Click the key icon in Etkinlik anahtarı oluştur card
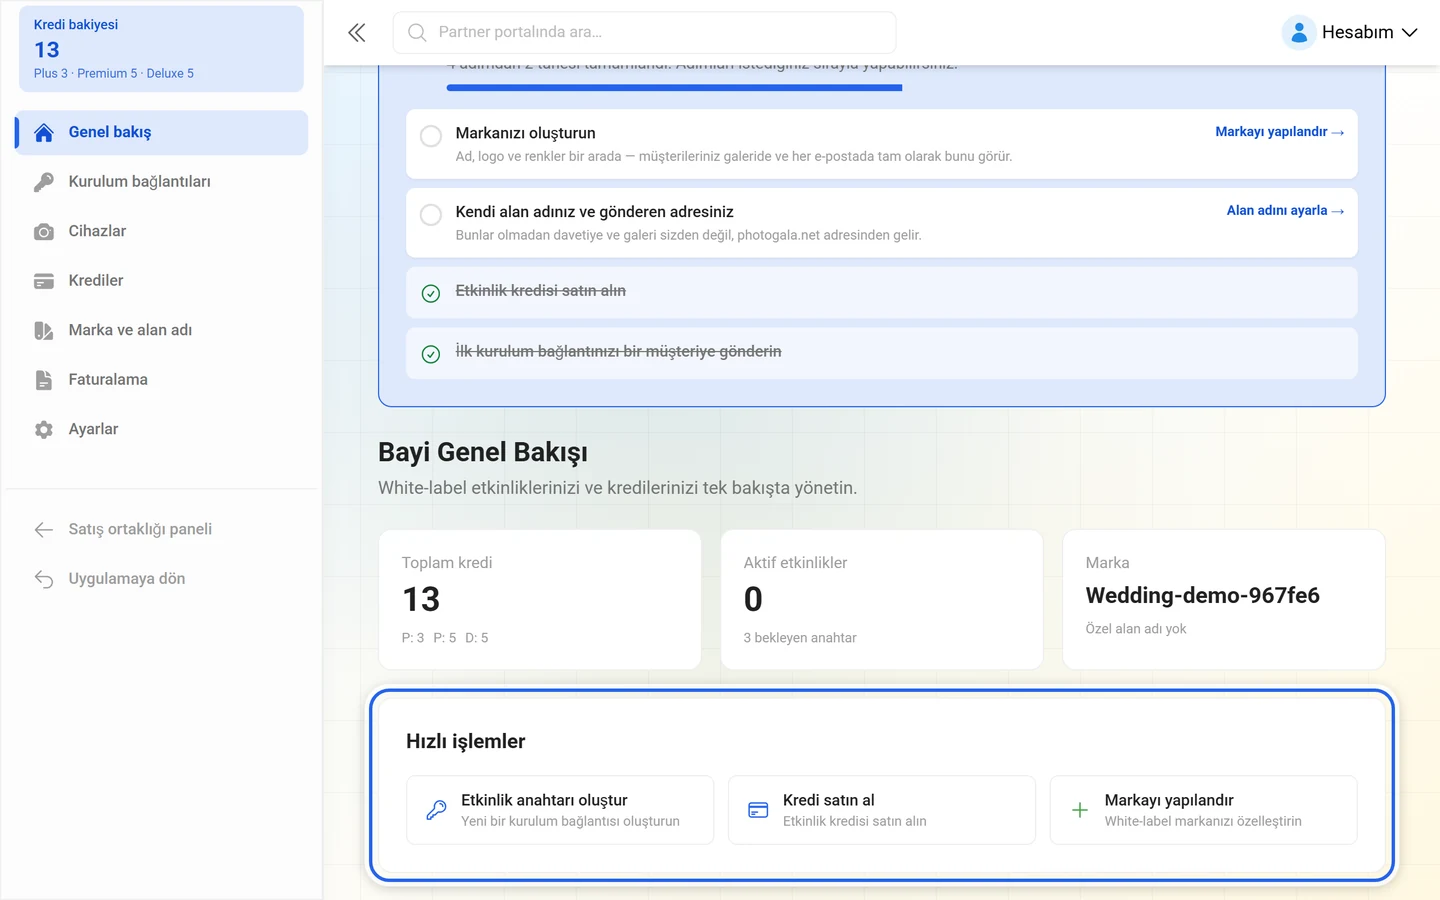 coord(437,810)
